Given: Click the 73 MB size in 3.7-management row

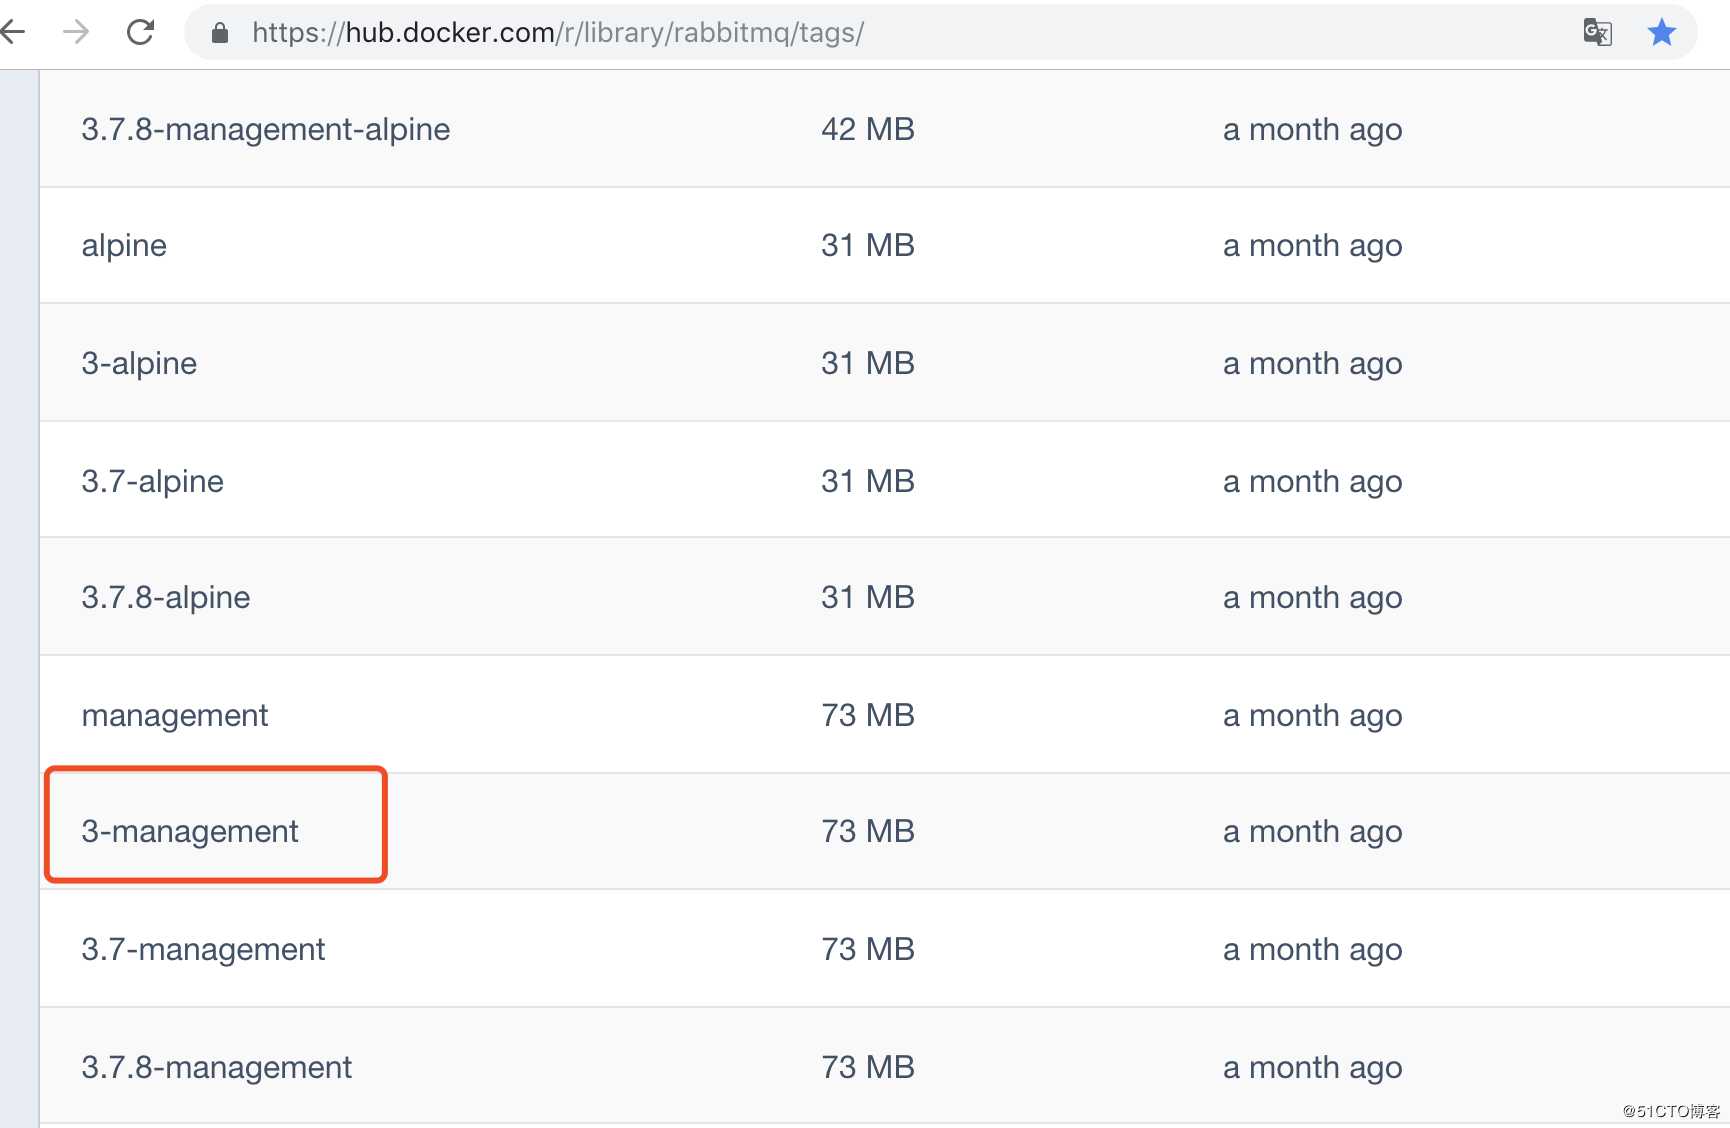Looking at the screenshot, I should [868, 949].
